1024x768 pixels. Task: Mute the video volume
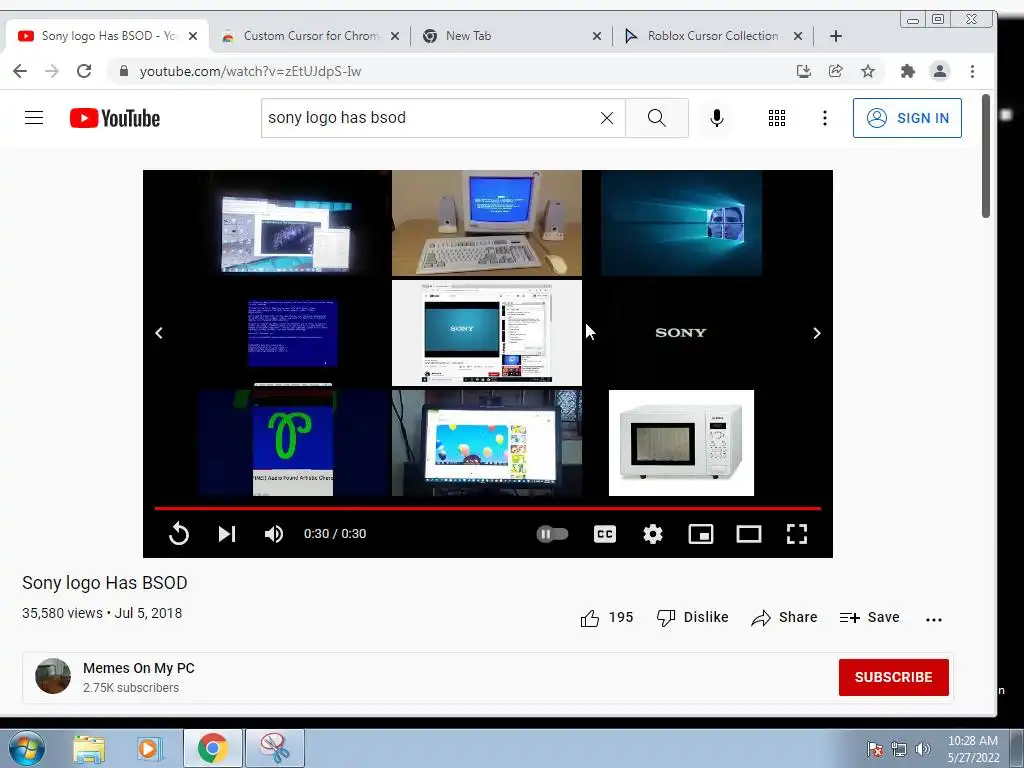[x=274, y=534]
